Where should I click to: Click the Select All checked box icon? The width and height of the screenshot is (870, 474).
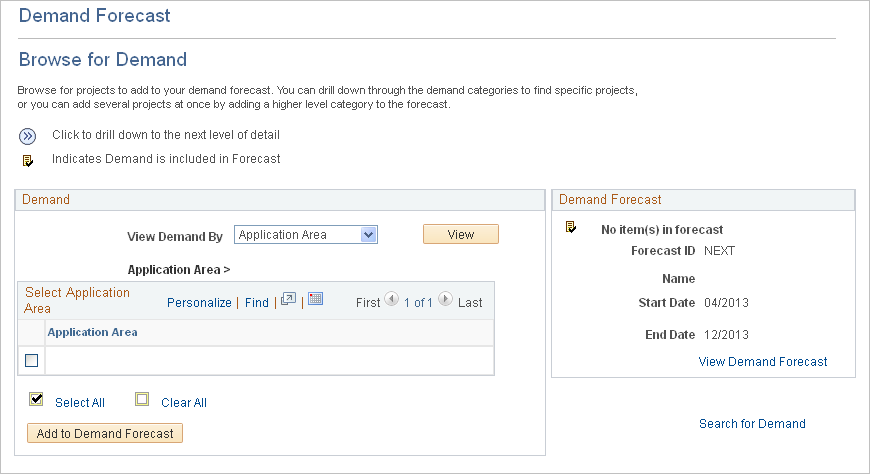36,399
